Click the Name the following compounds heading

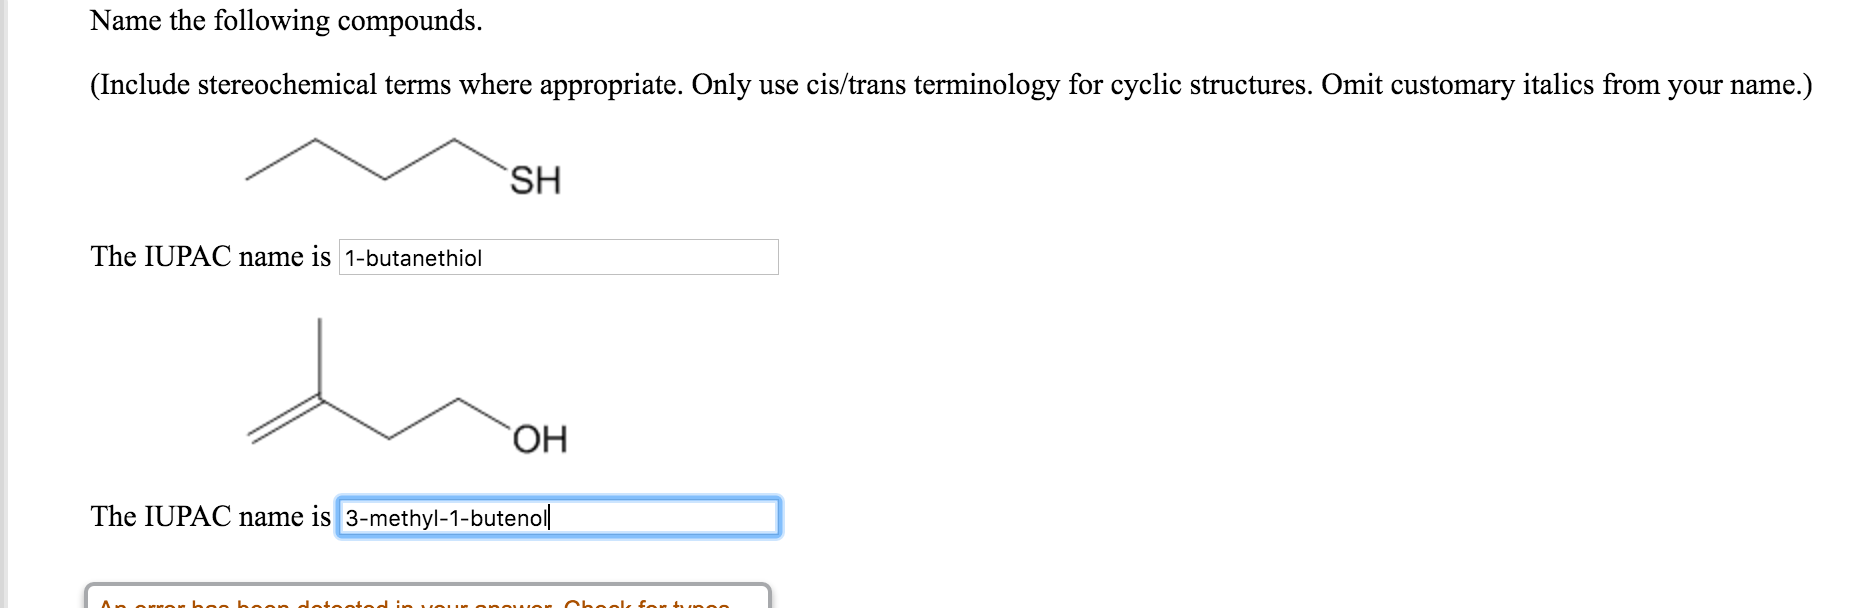[x=286, y=20]
